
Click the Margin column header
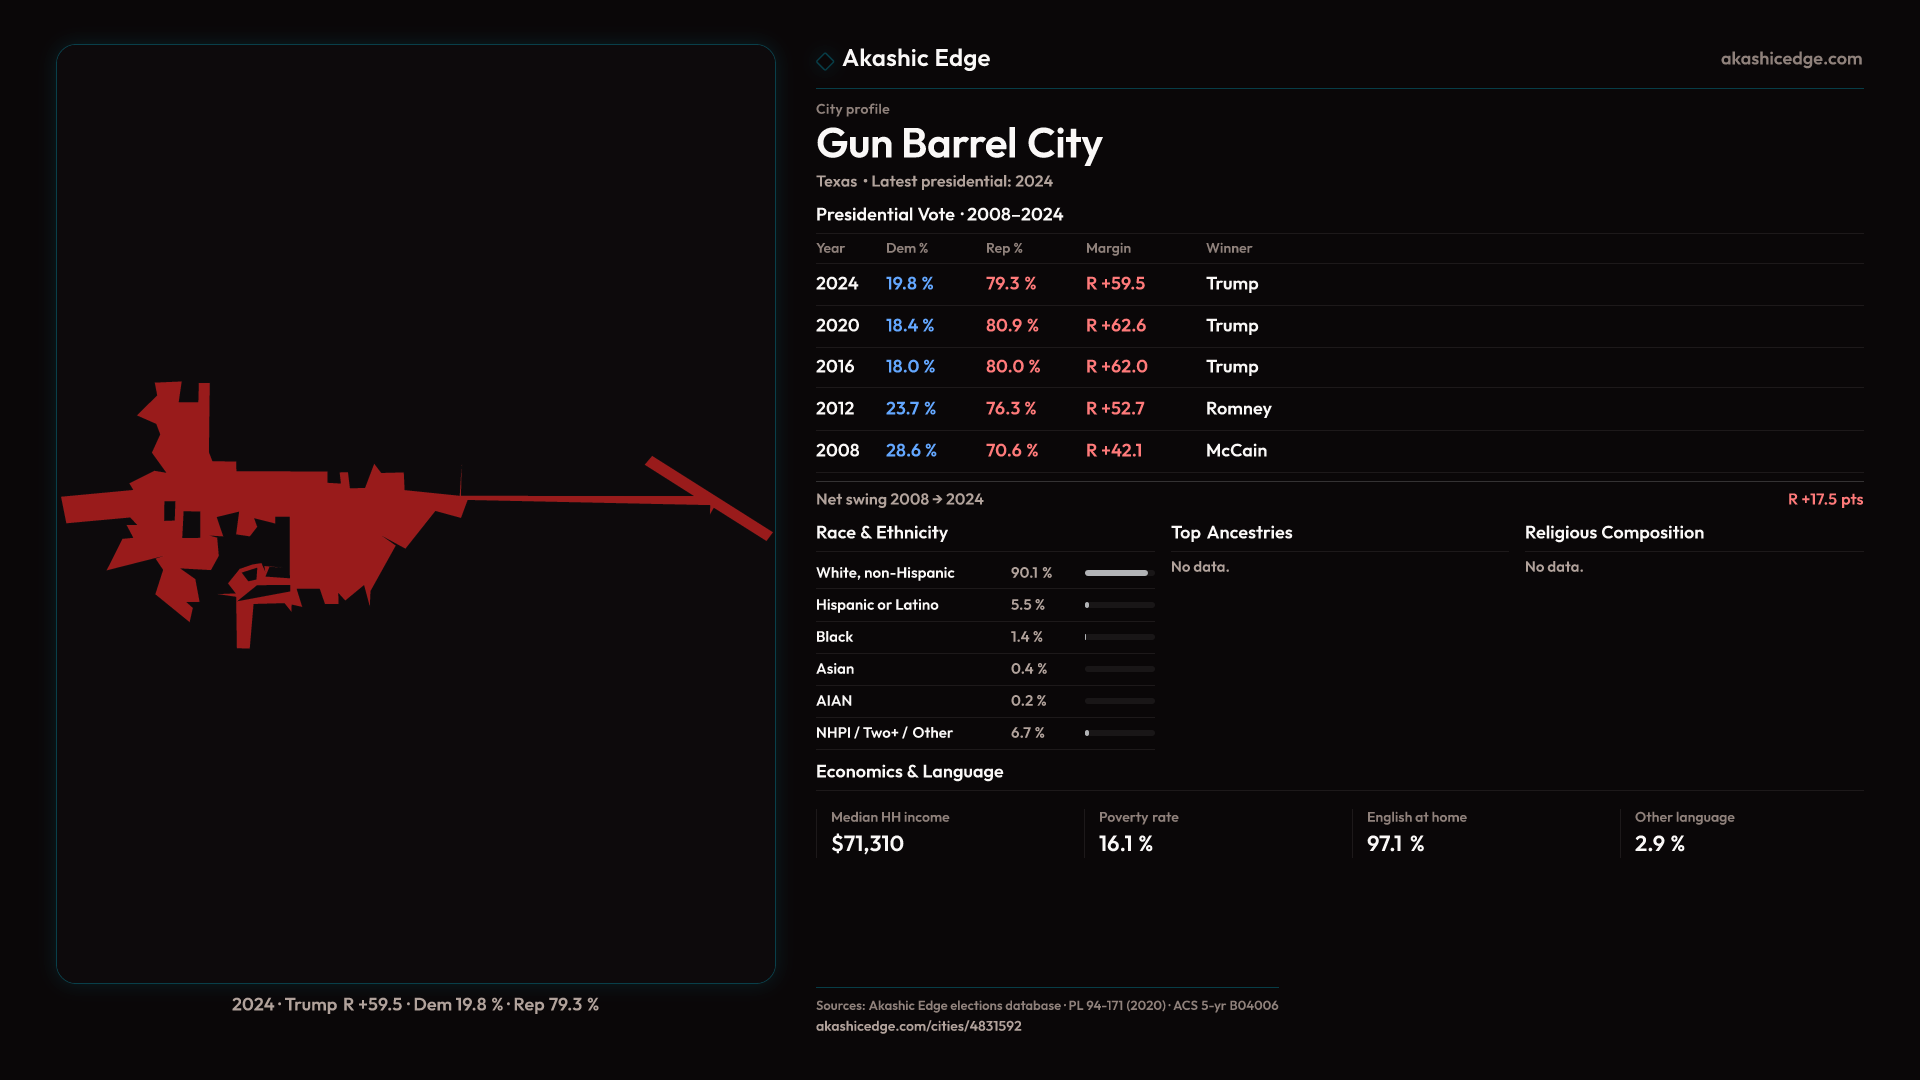coord(1108,248)
